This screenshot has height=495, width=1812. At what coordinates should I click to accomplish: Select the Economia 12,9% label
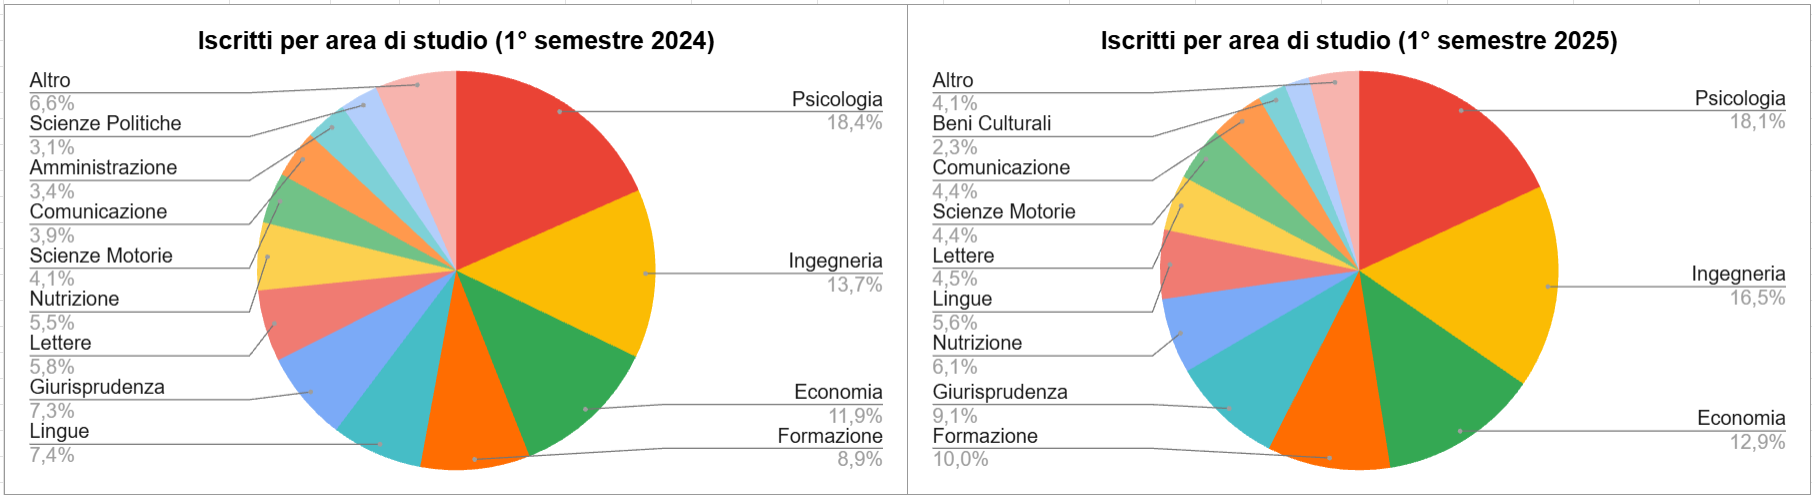tap(1741, 430)
